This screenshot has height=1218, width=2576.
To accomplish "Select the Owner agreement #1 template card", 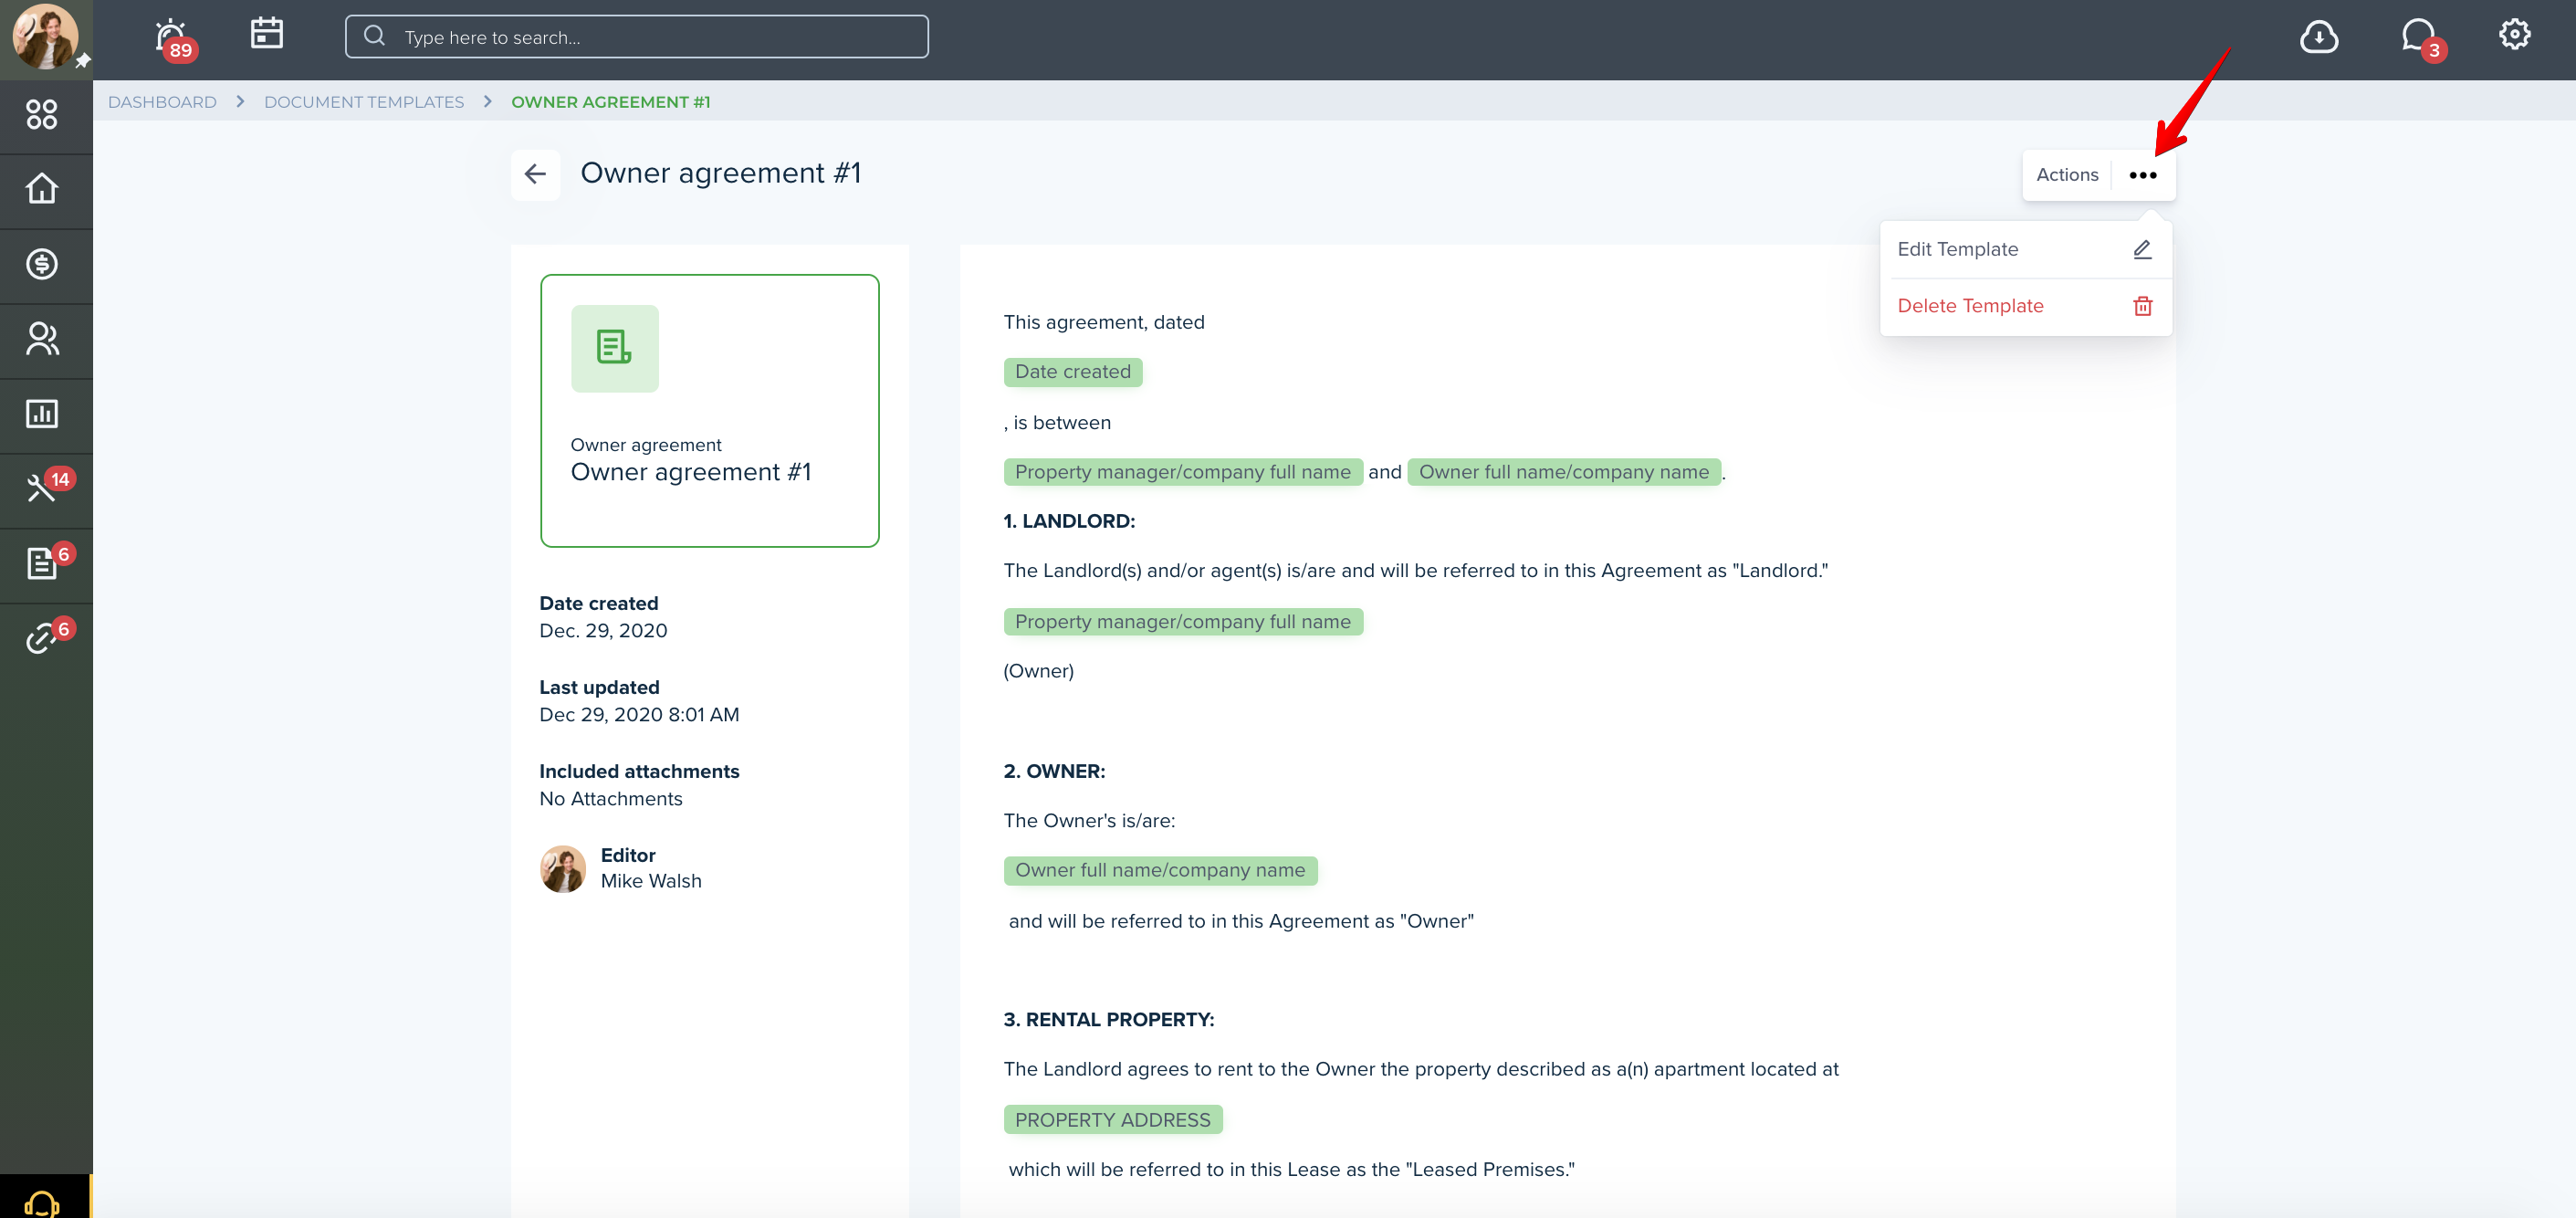I will click(710, 411).
